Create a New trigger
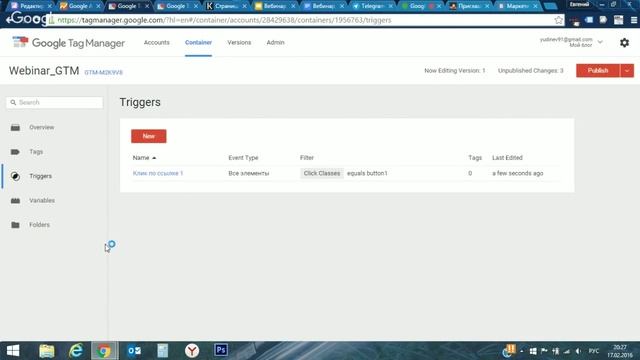Screen dimensions: 640x360 pyautogui.click(x=149, y=136)
